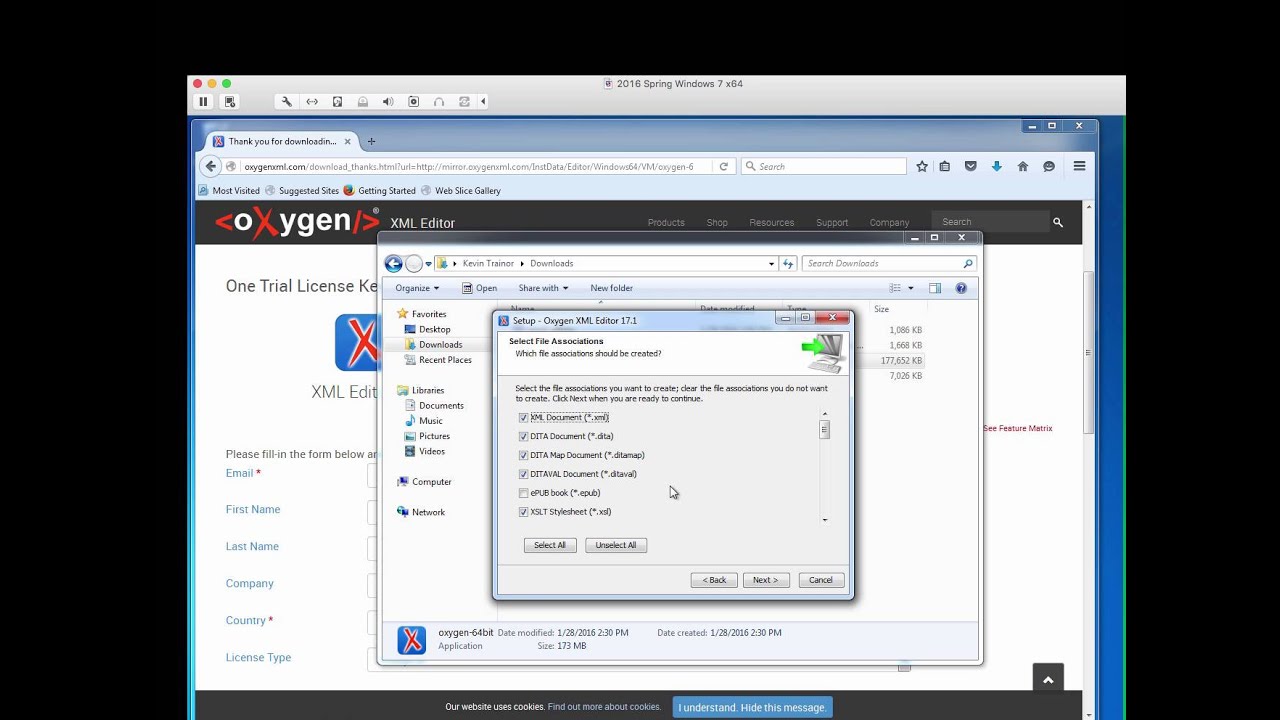Click the VM snapshot icon beside pause
This screenshot has width=1280, height=720.
point(230,101)
